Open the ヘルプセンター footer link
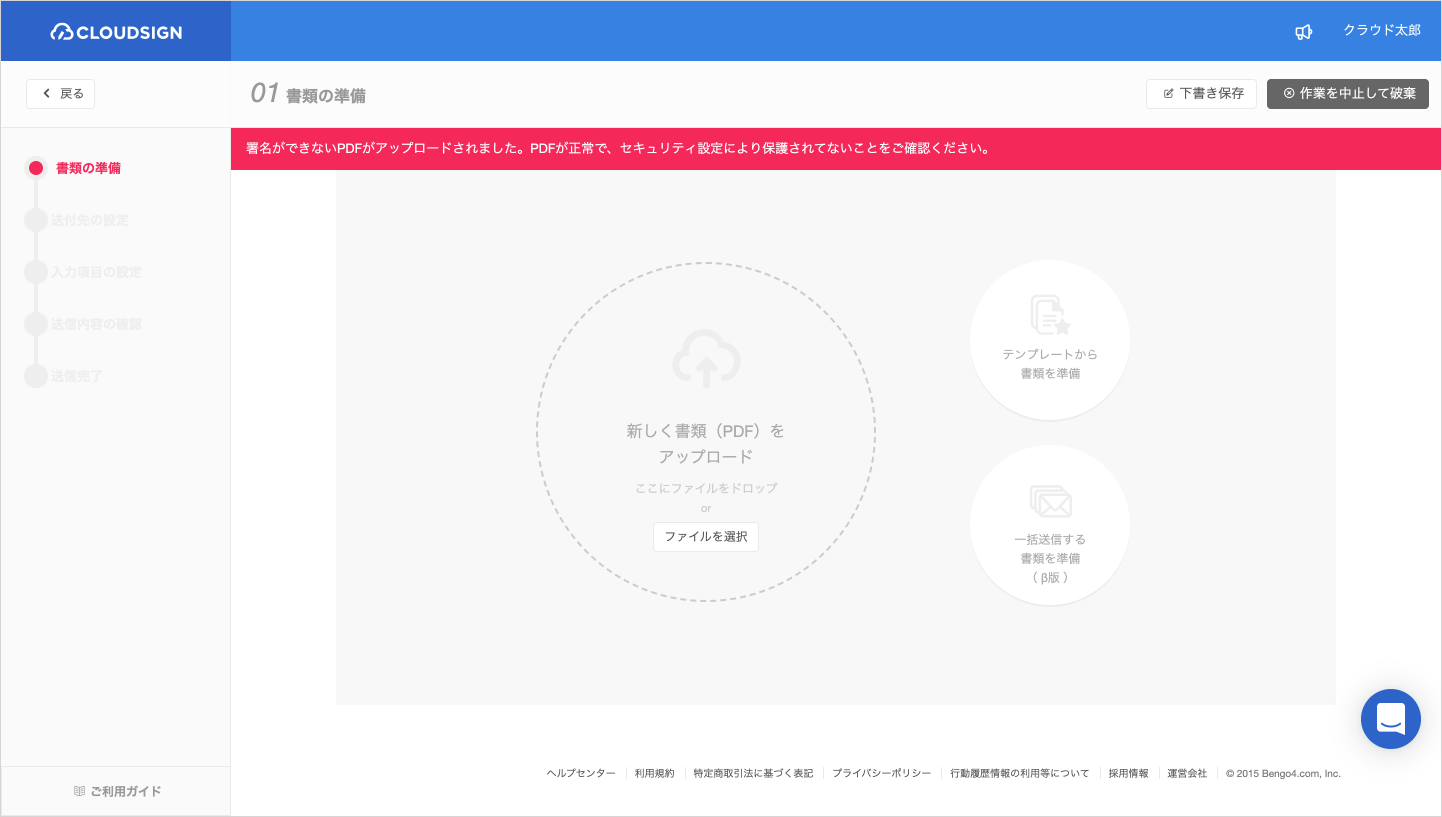The image size is (1442, 817). [581, 773]
